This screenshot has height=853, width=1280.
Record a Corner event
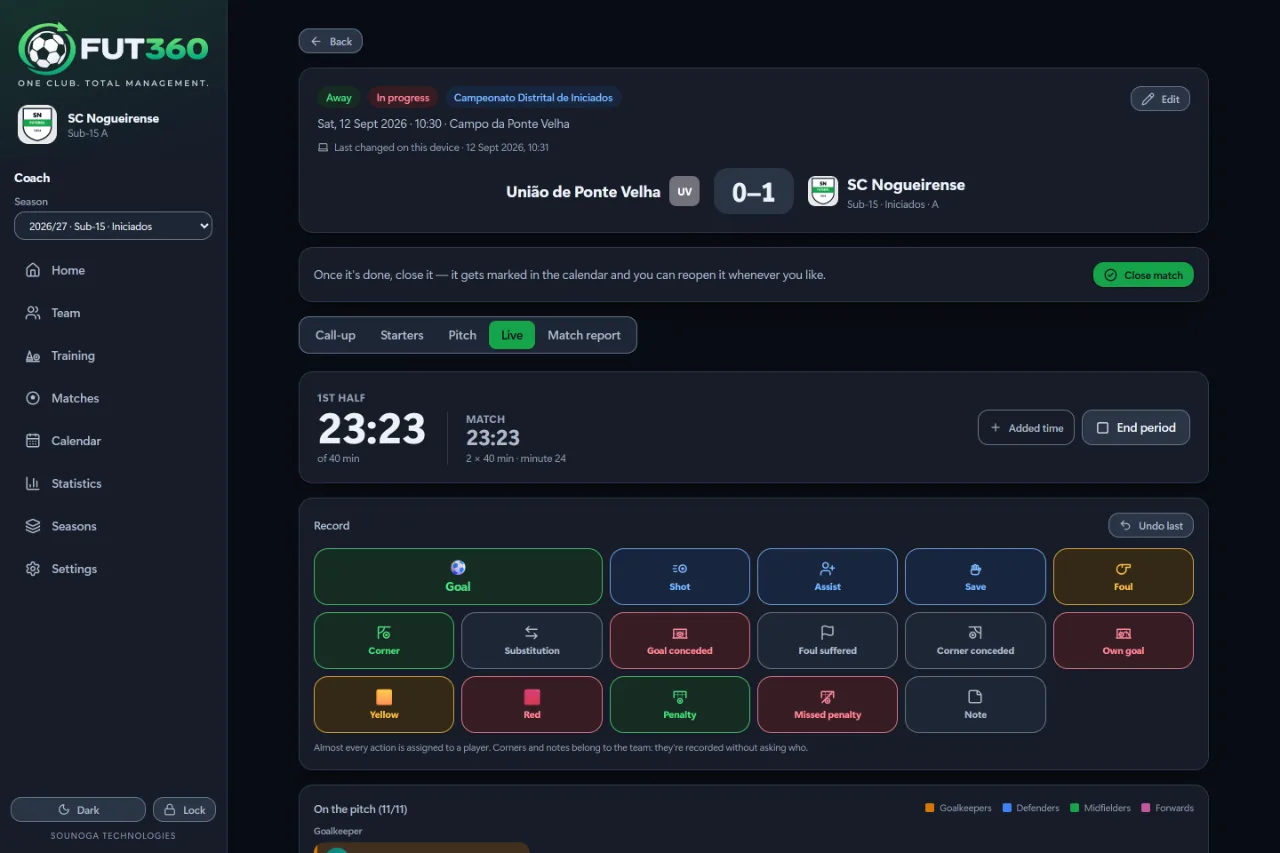(x=384, y=640)
